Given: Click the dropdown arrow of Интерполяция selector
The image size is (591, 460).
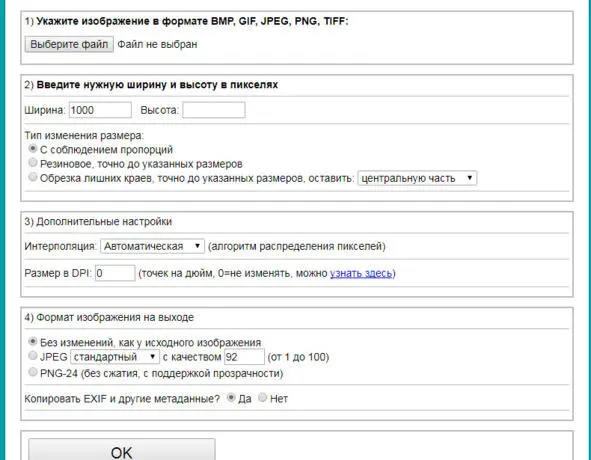Looking at the screenshot, I should click(197, 246).
